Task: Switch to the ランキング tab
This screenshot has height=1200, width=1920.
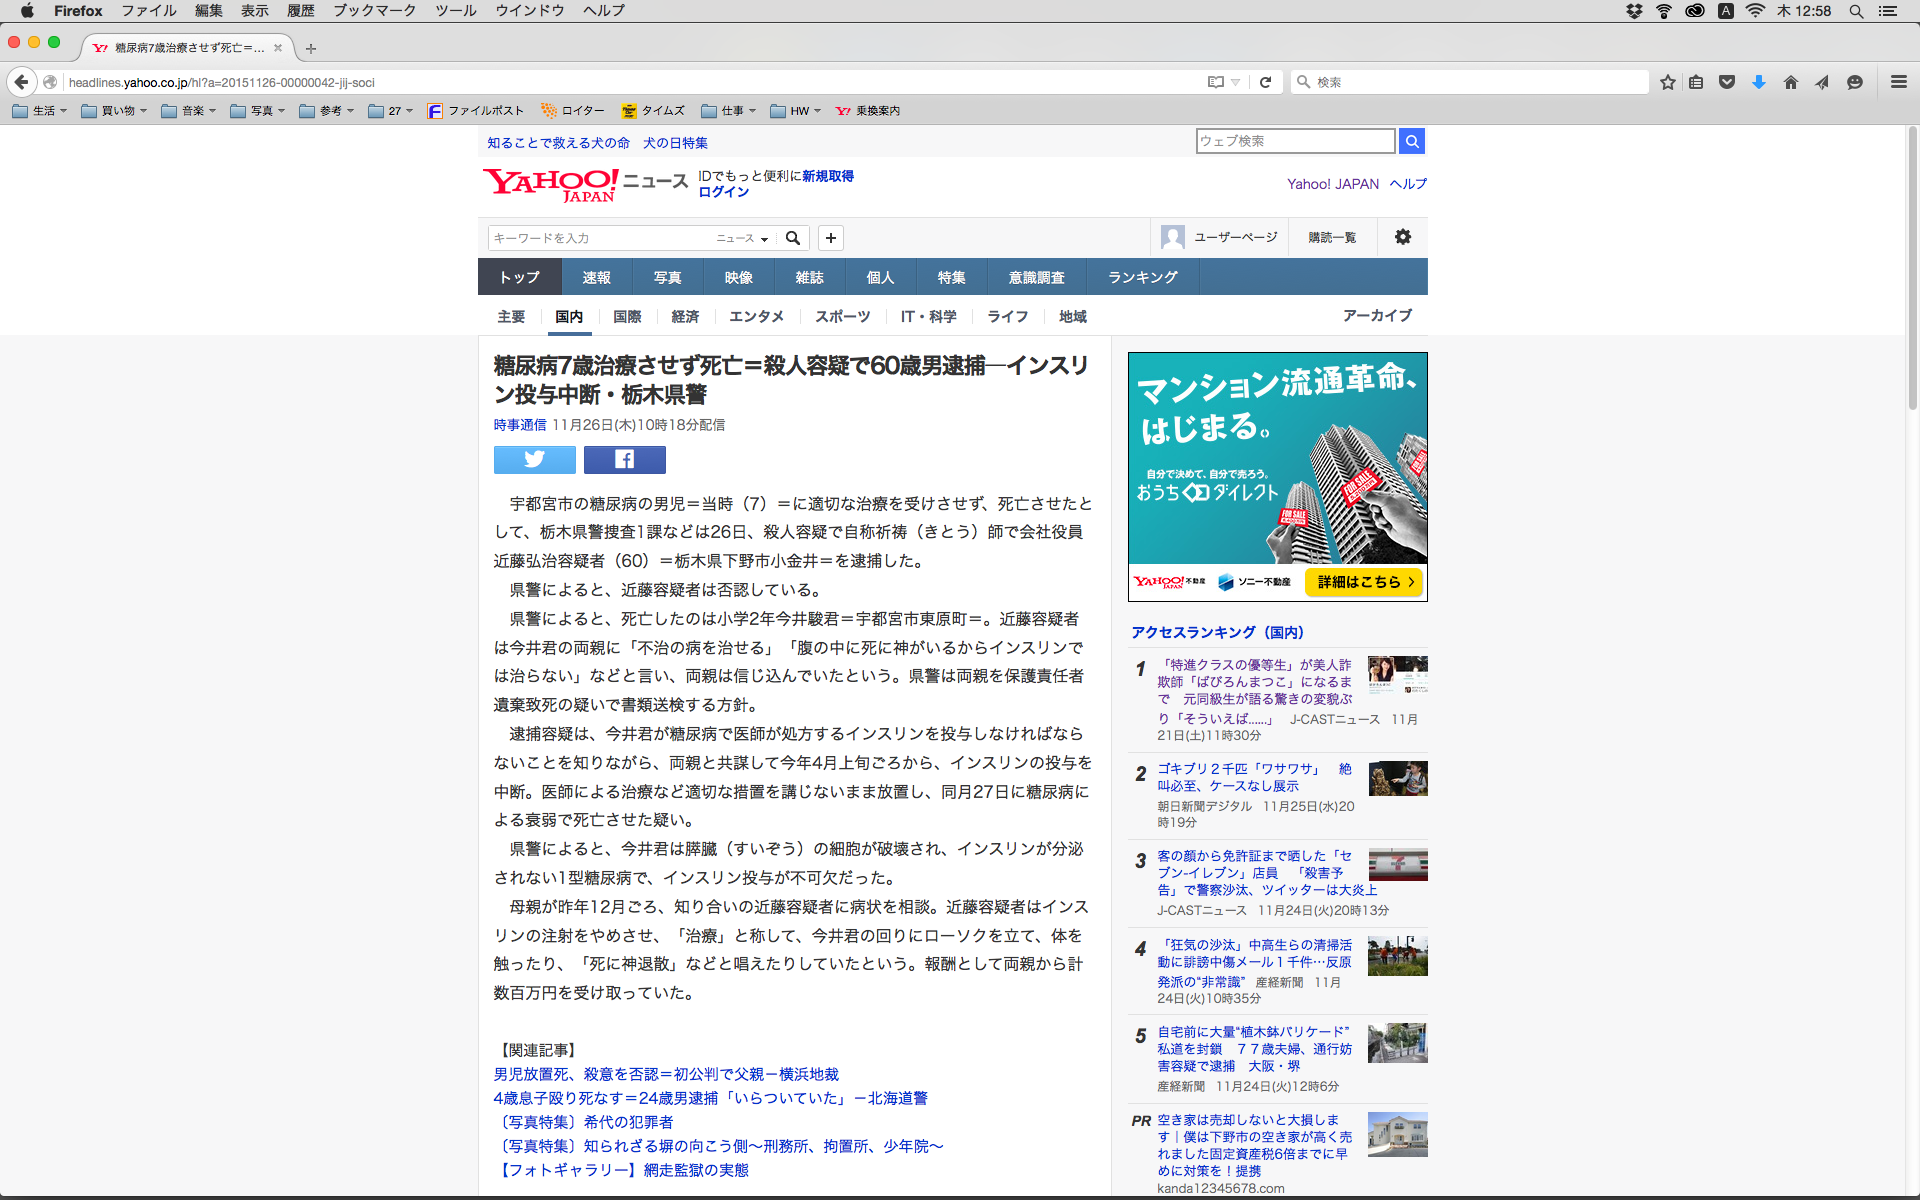Action: [1142, 277]
